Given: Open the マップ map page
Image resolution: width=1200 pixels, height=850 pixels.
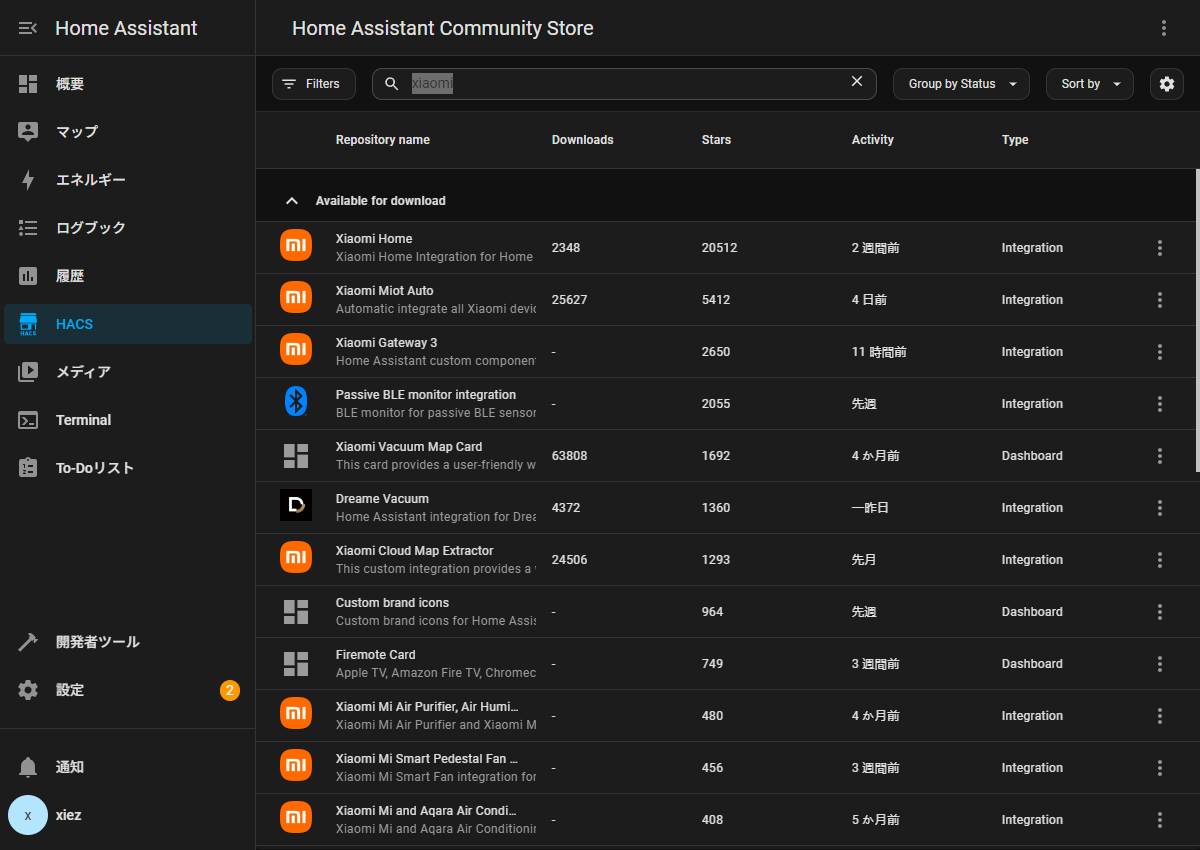Looking at the screenshot, I should (128, 132).
